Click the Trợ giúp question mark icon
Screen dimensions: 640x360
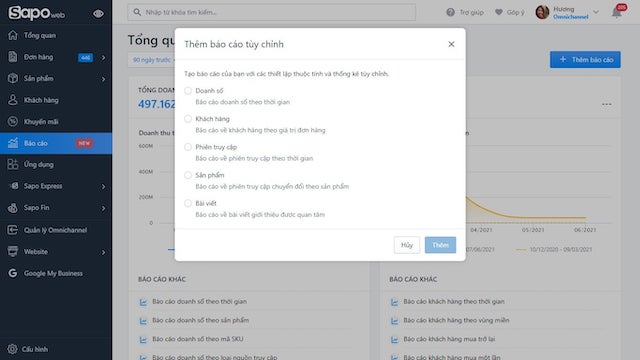(x=450, y=12)
